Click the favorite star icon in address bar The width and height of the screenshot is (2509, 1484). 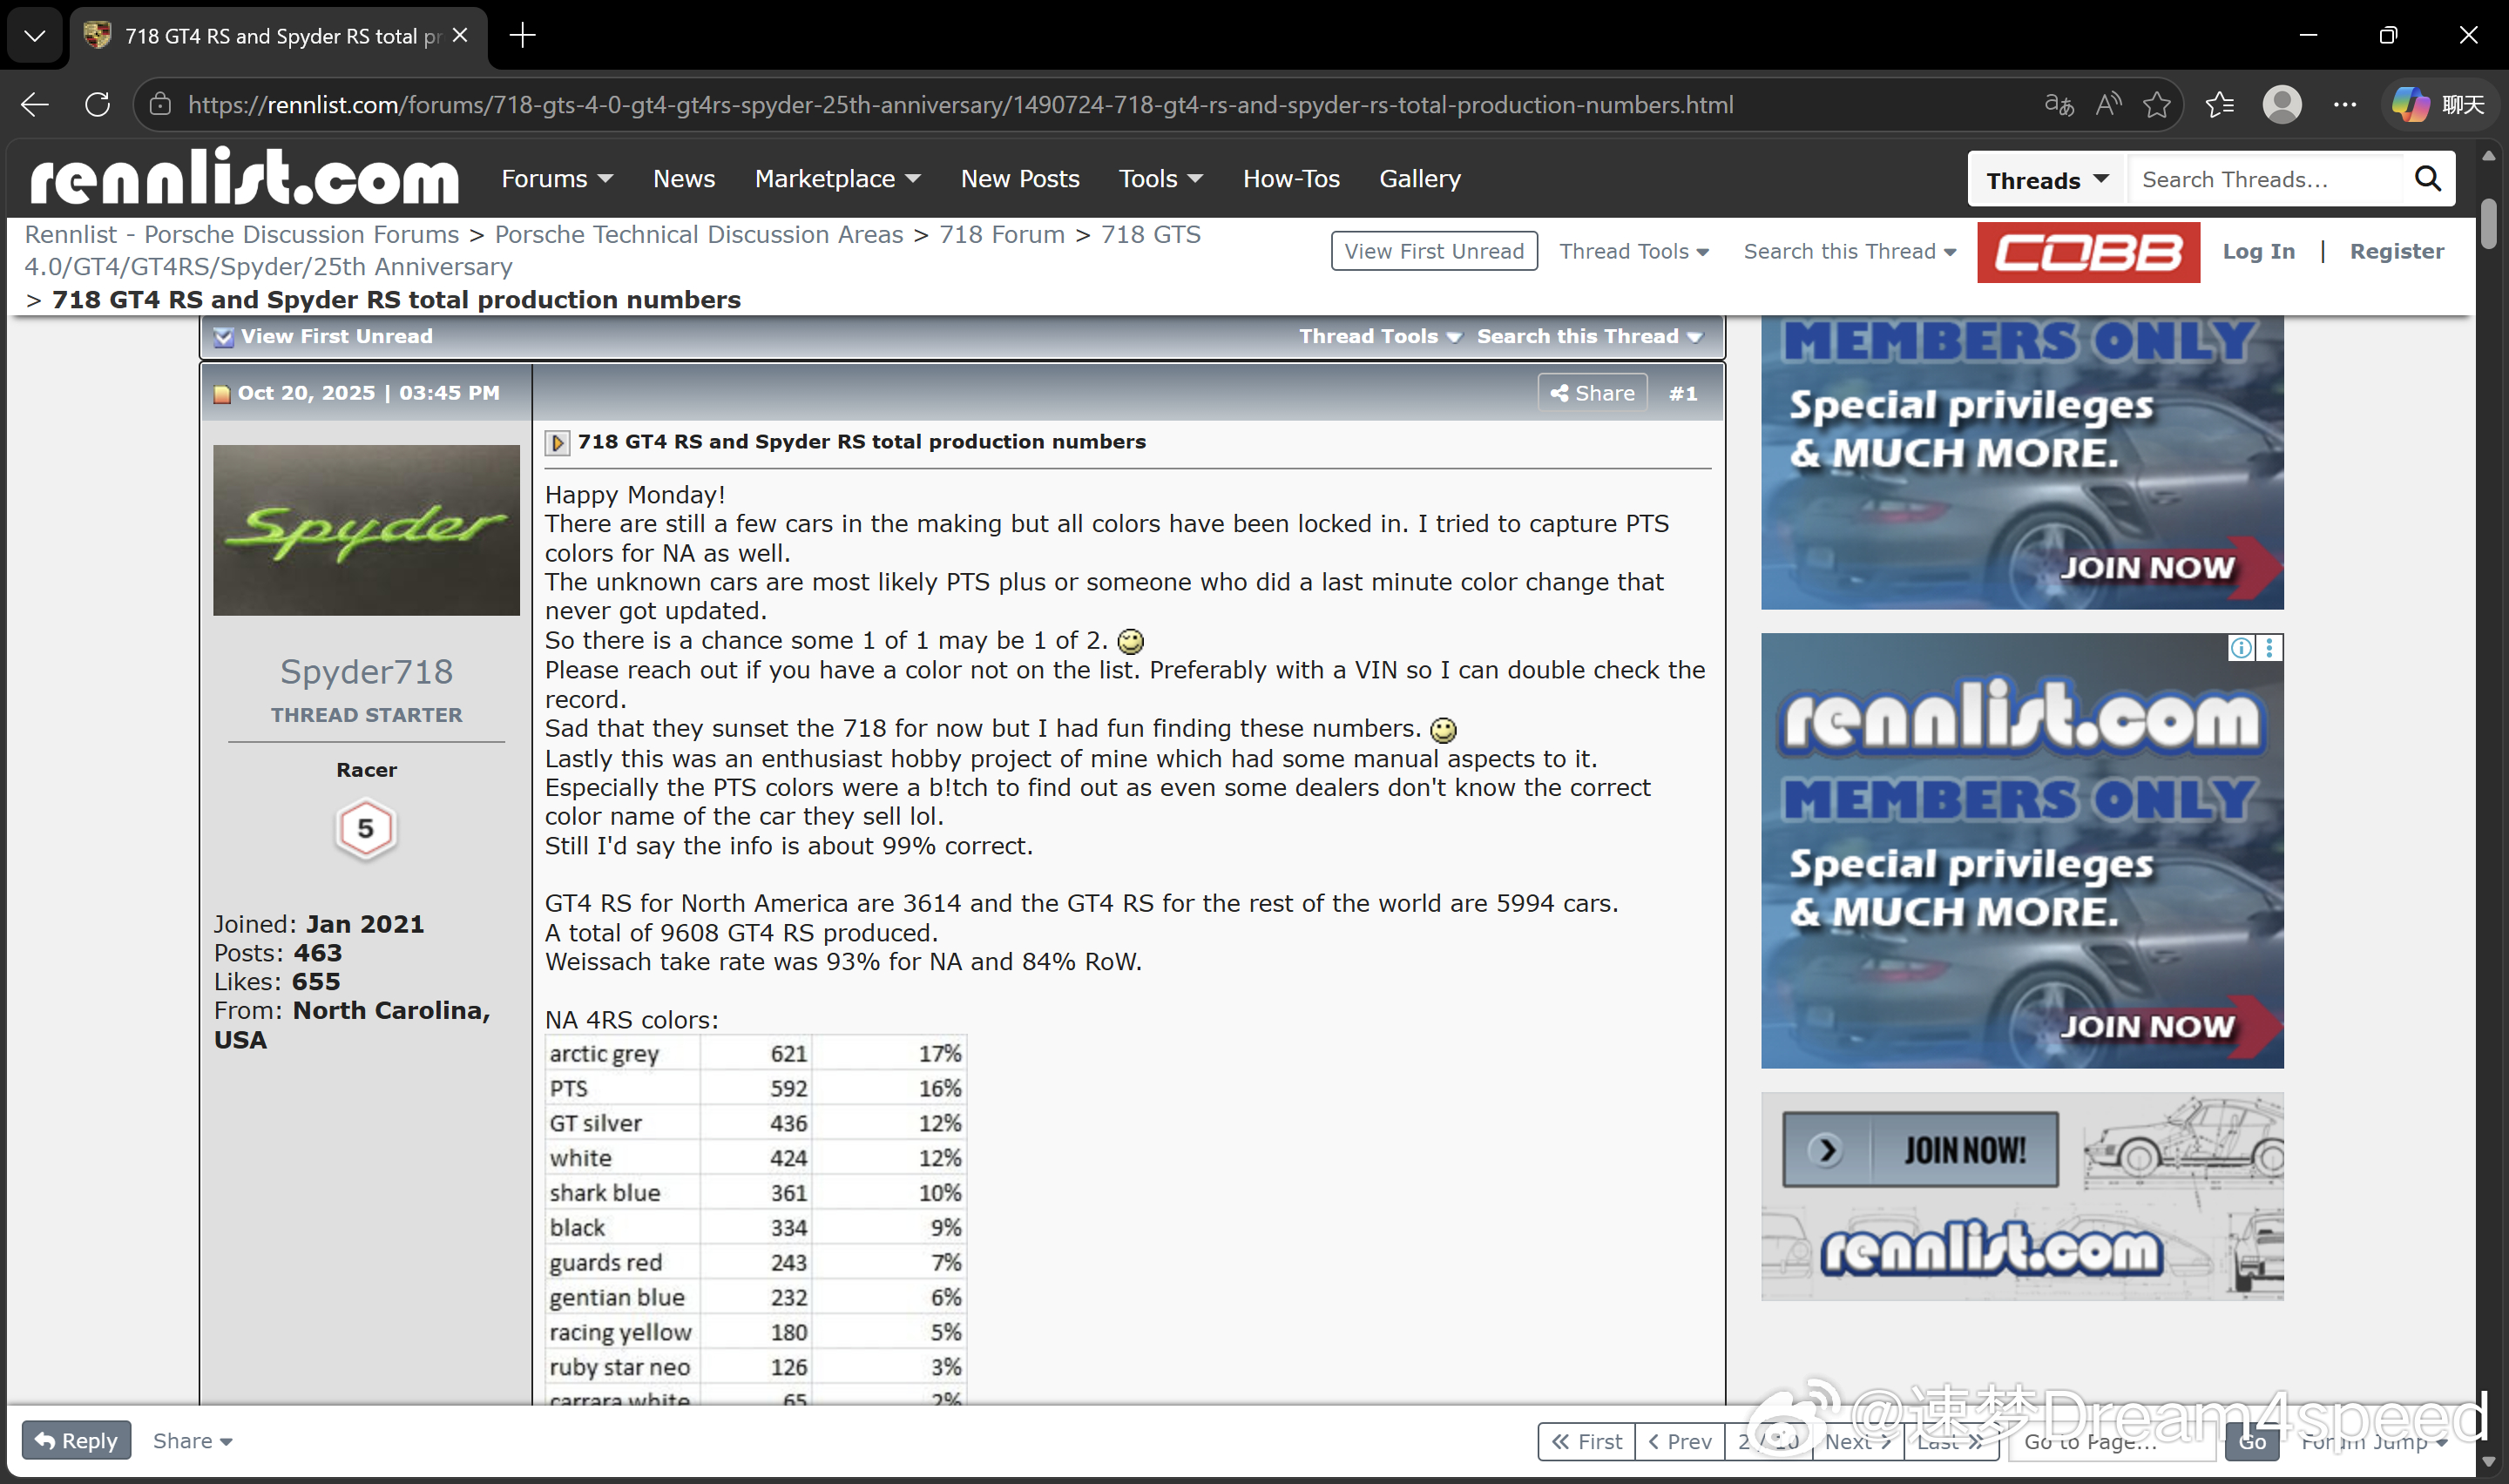coord(2156,105)
